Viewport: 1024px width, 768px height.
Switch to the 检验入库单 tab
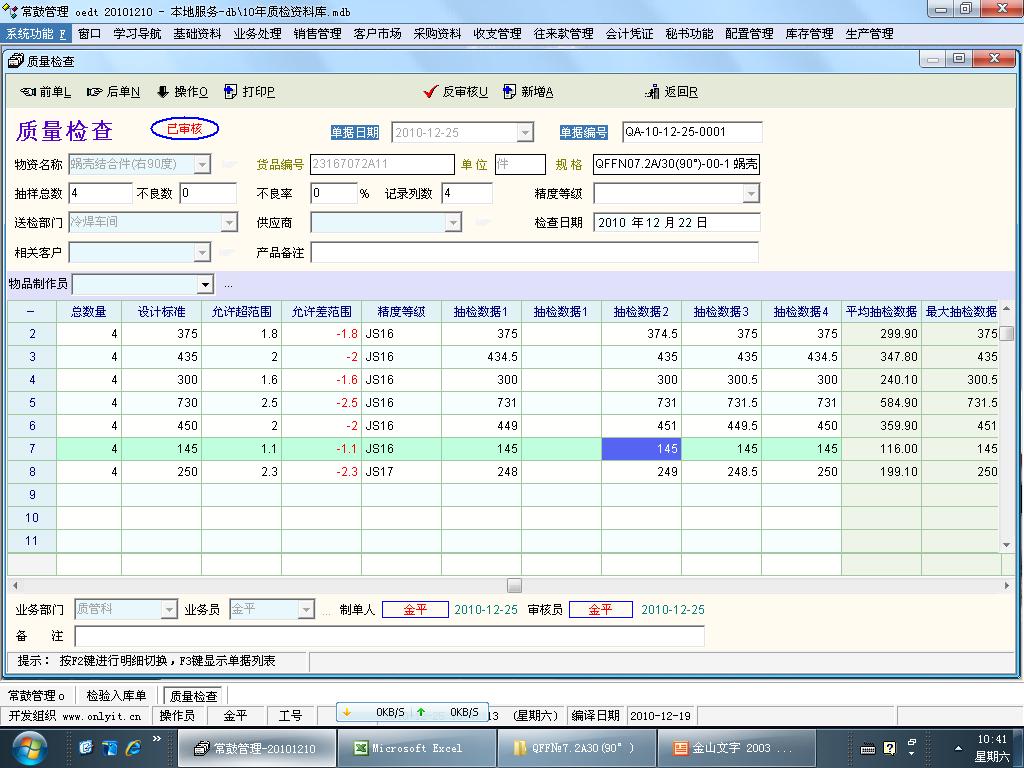point(116,696)
